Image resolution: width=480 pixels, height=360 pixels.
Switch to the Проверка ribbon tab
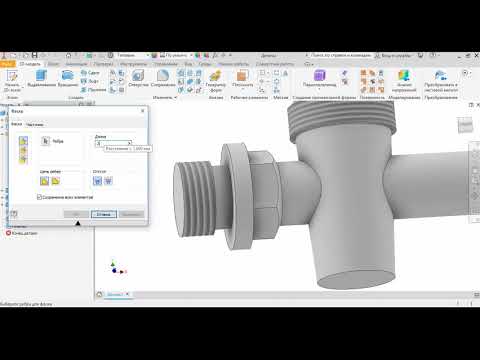[x=103, y=64]
